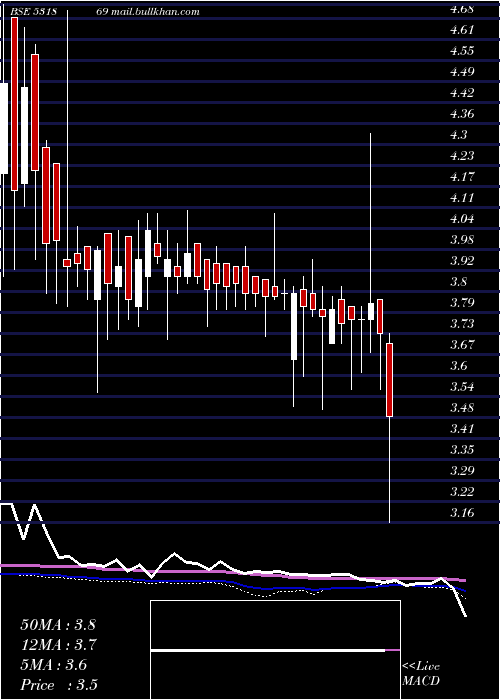Select the 4.55 price level label
This screenshot has width=500, height=700.
click(x=463, y=51)
